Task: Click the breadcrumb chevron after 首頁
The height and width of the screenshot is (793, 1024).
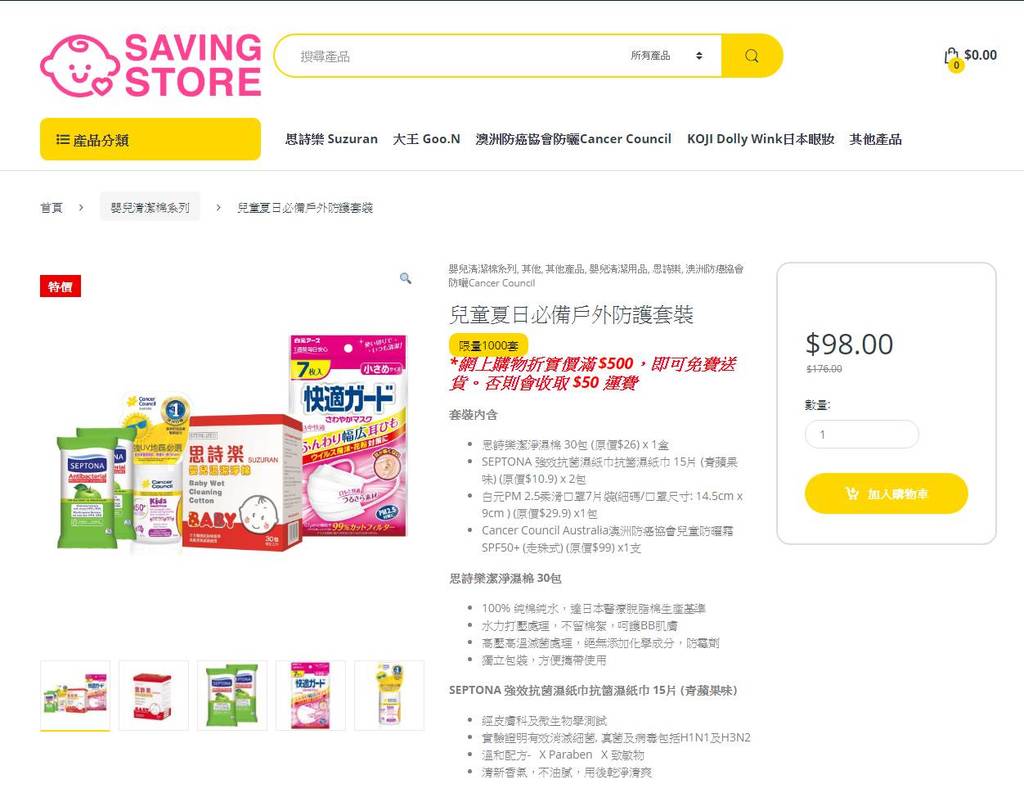Action: point(81,208)
